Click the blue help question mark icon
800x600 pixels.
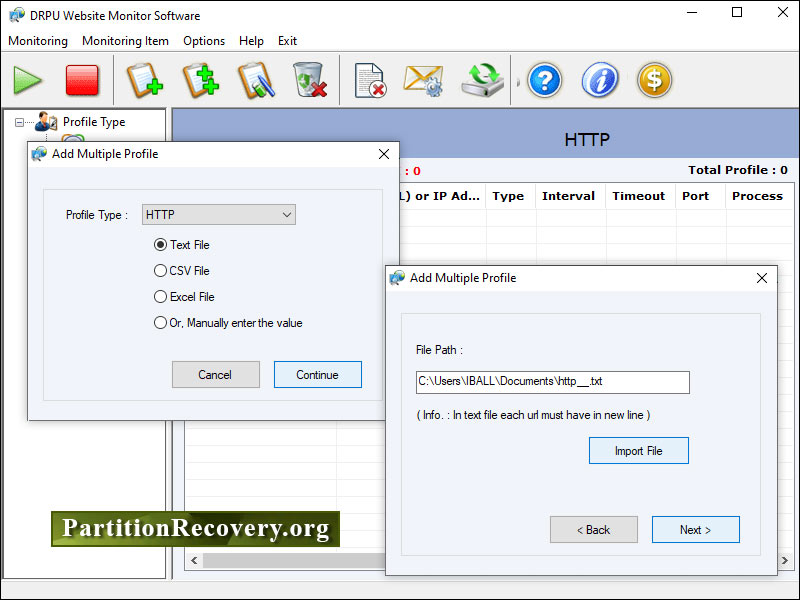544,80
